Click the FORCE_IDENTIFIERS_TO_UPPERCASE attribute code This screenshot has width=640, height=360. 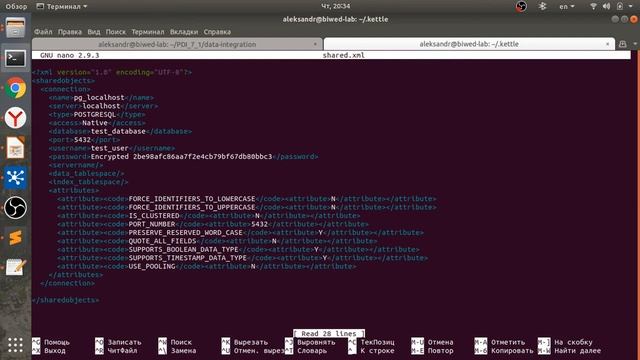tap(192, 207)
